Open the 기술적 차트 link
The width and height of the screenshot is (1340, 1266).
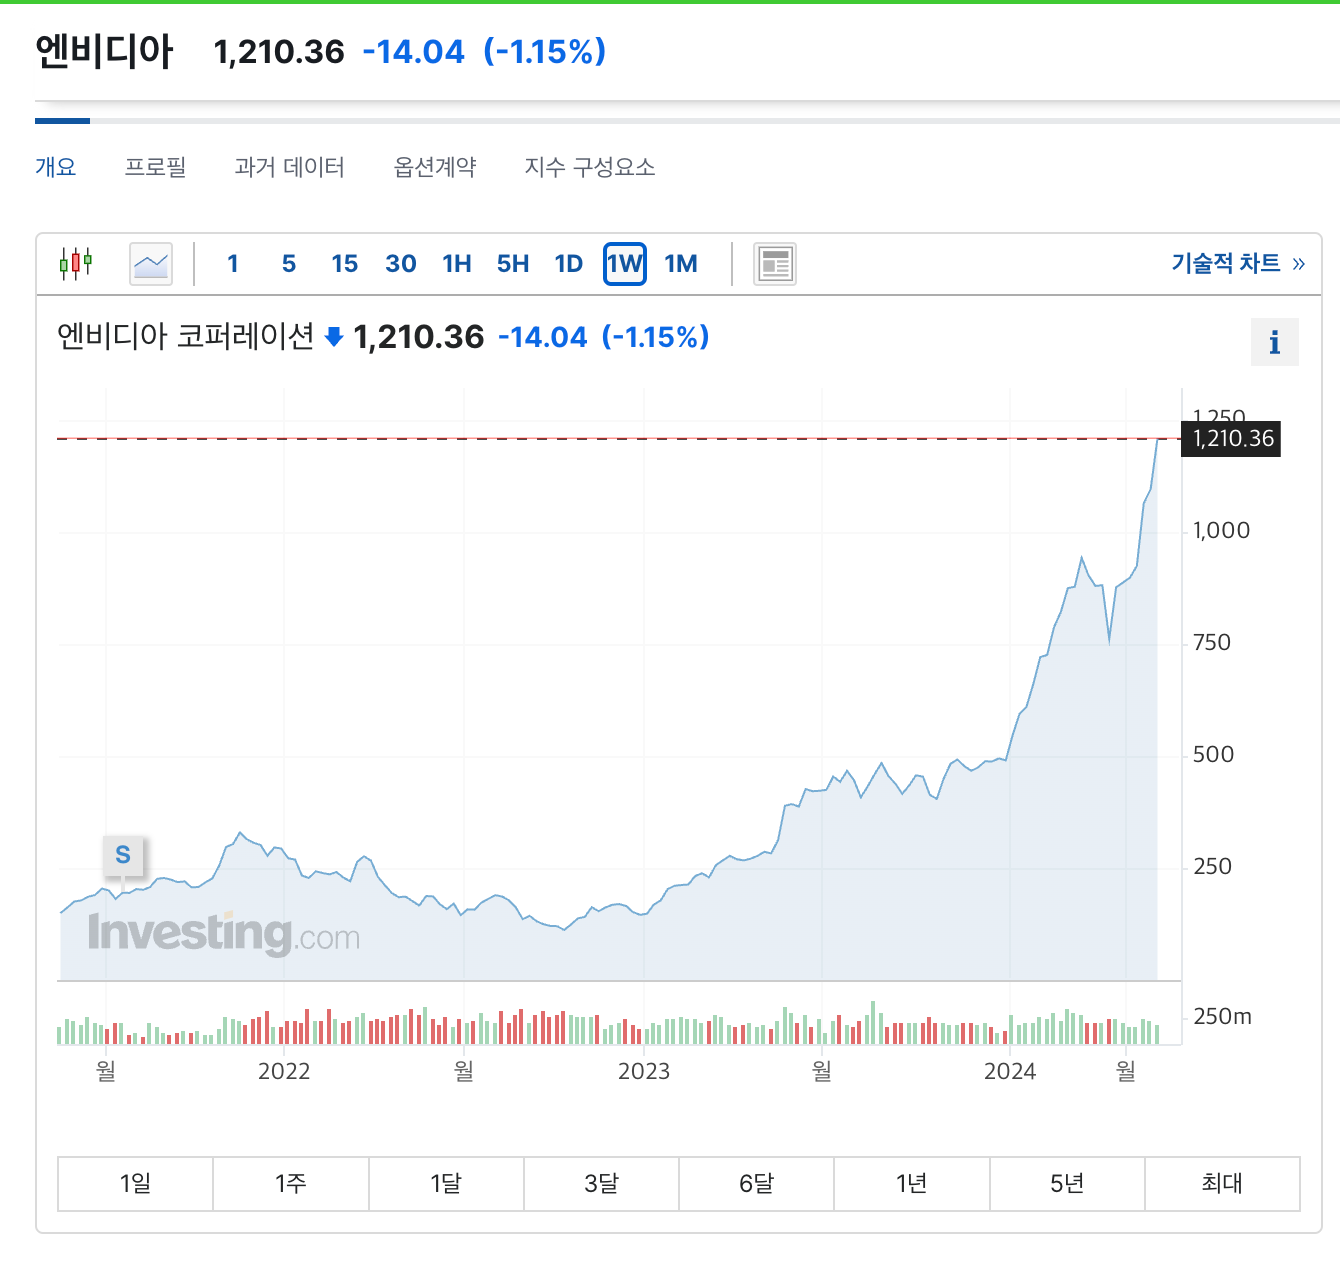[x=1238, y=263]
